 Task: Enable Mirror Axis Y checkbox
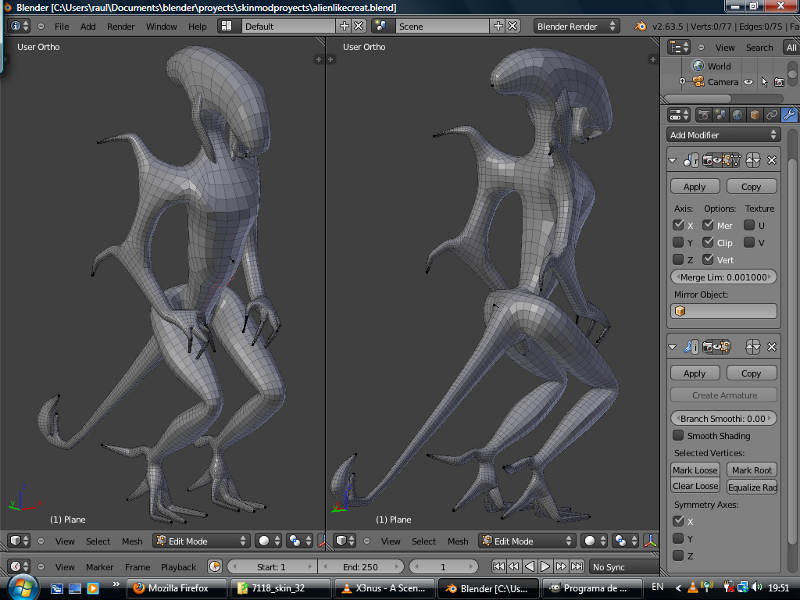pos(678,242)
